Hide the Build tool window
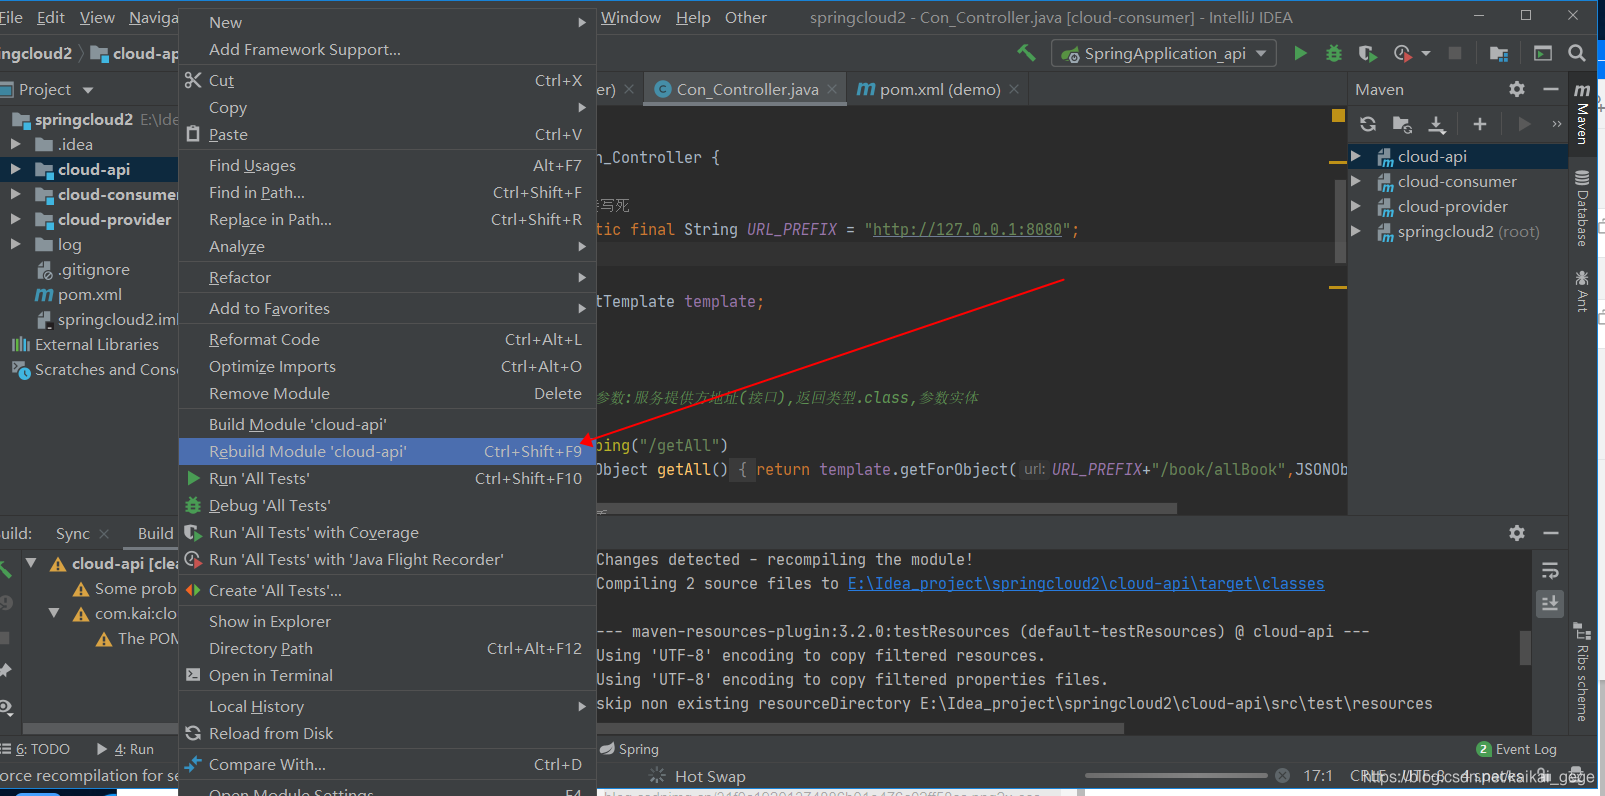This screenshot has height=796, width=1605. (1551, 533)
